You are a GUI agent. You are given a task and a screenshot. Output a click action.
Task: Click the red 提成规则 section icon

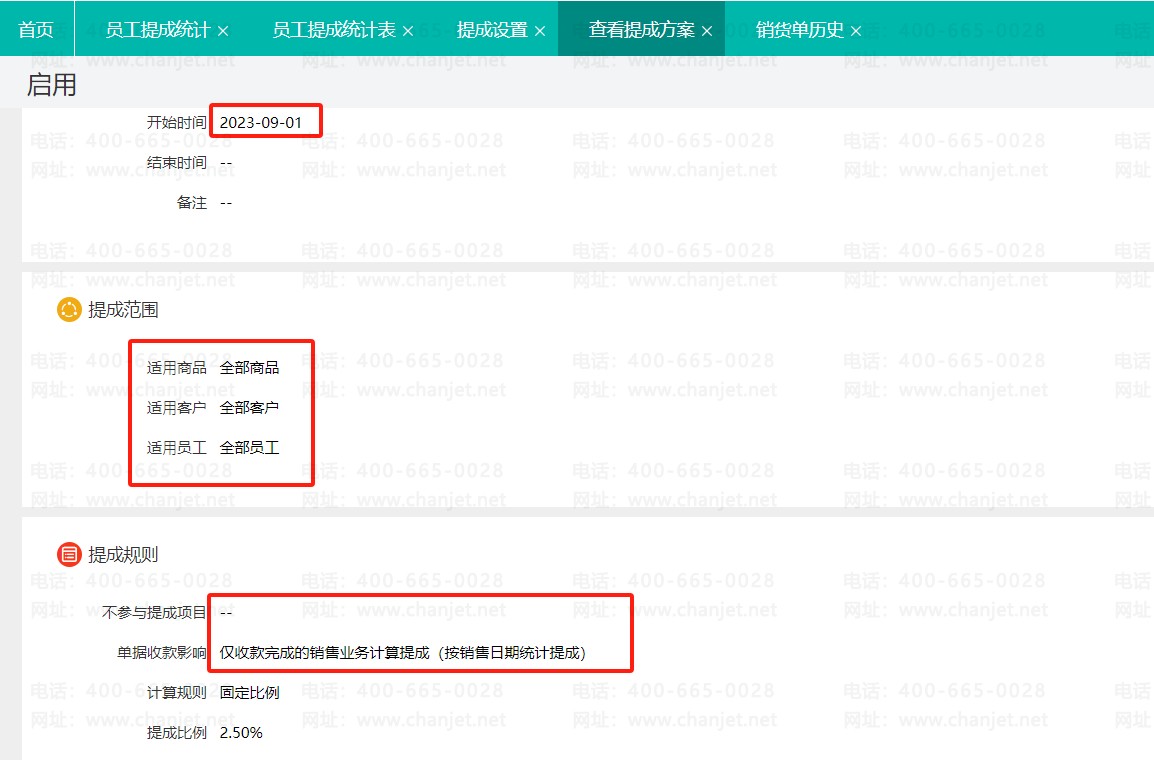point(69,554)
